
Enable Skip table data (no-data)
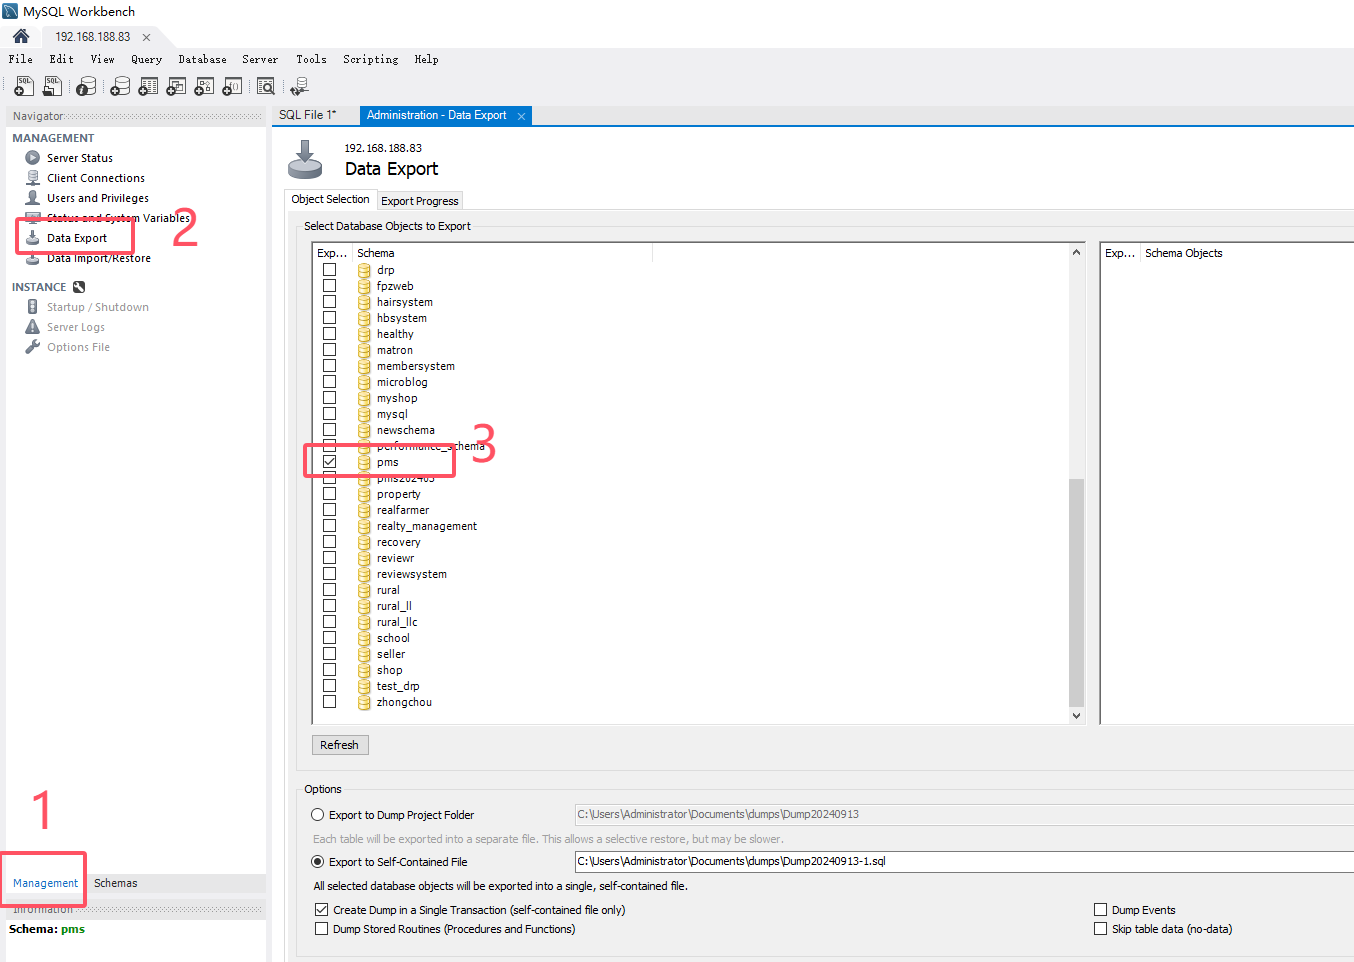pos(1100,929)
